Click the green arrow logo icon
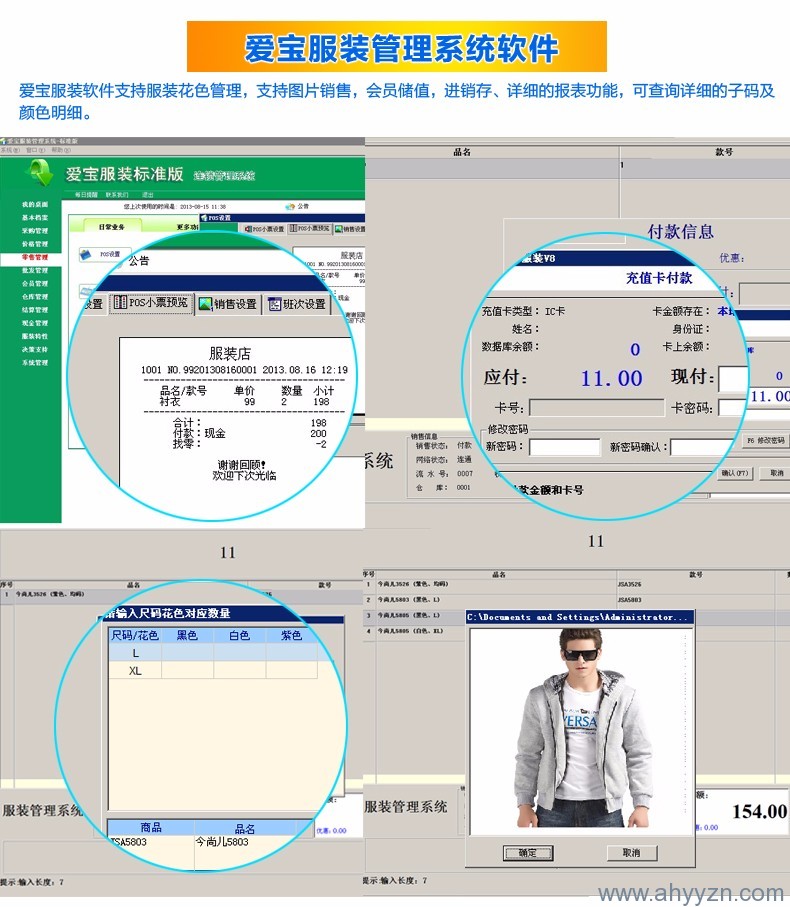This screenshot has width=790, height=907. tap(40, 172)
